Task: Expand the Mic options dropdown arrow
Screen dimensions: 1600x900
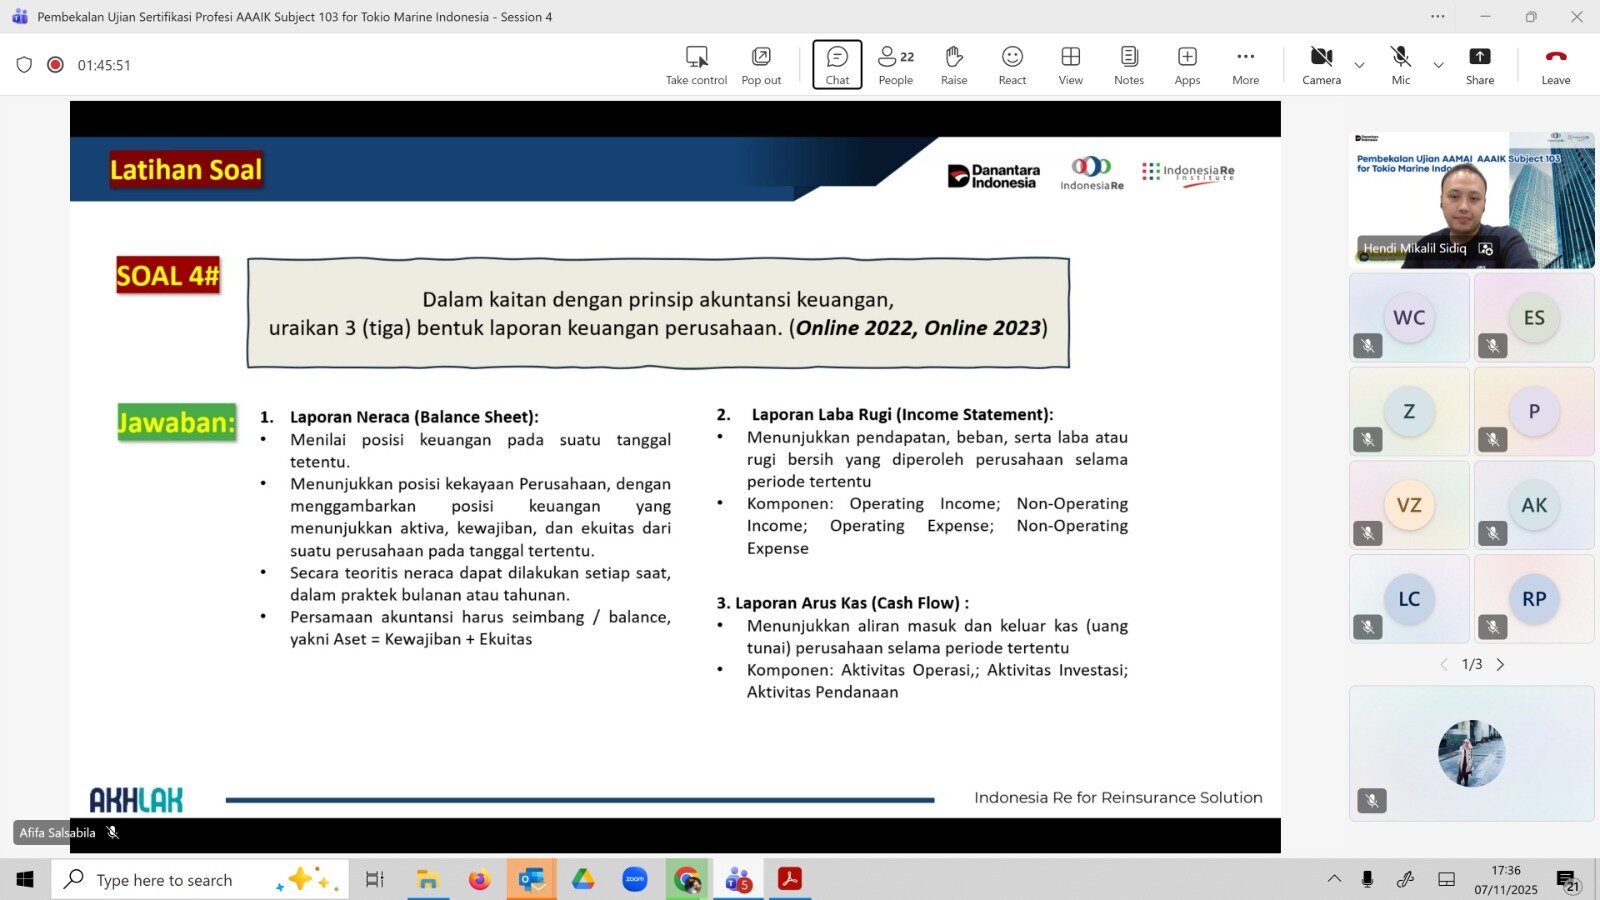Action: 1438,65
